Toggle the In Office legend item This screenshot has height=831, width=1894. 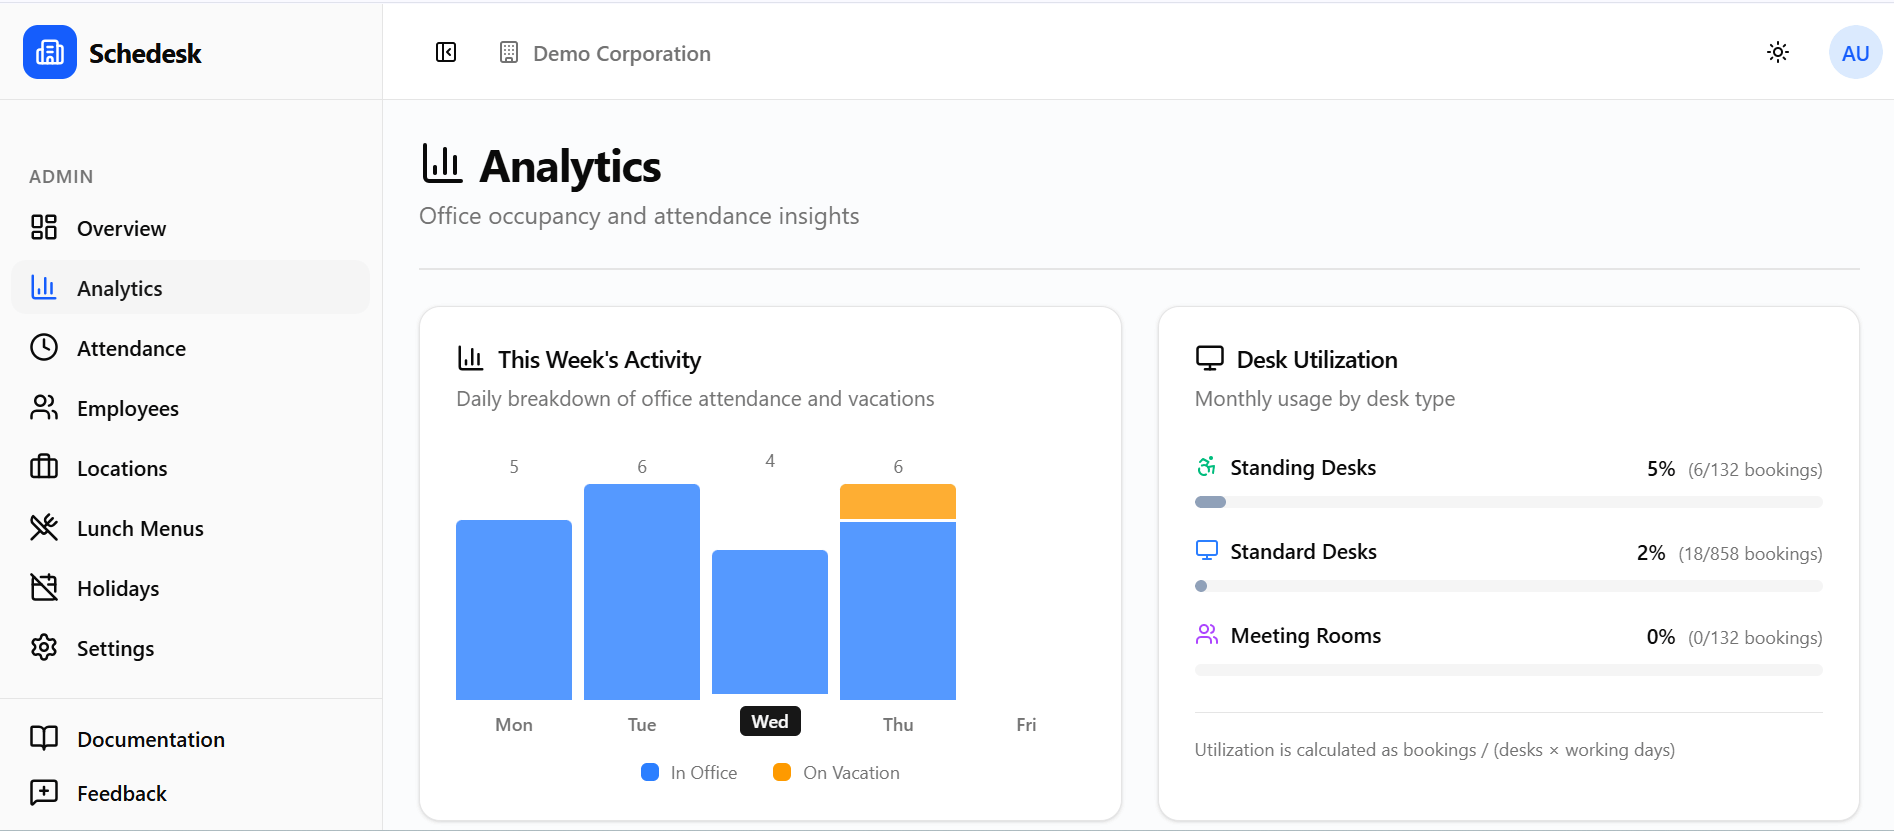[x=688, y=772]
